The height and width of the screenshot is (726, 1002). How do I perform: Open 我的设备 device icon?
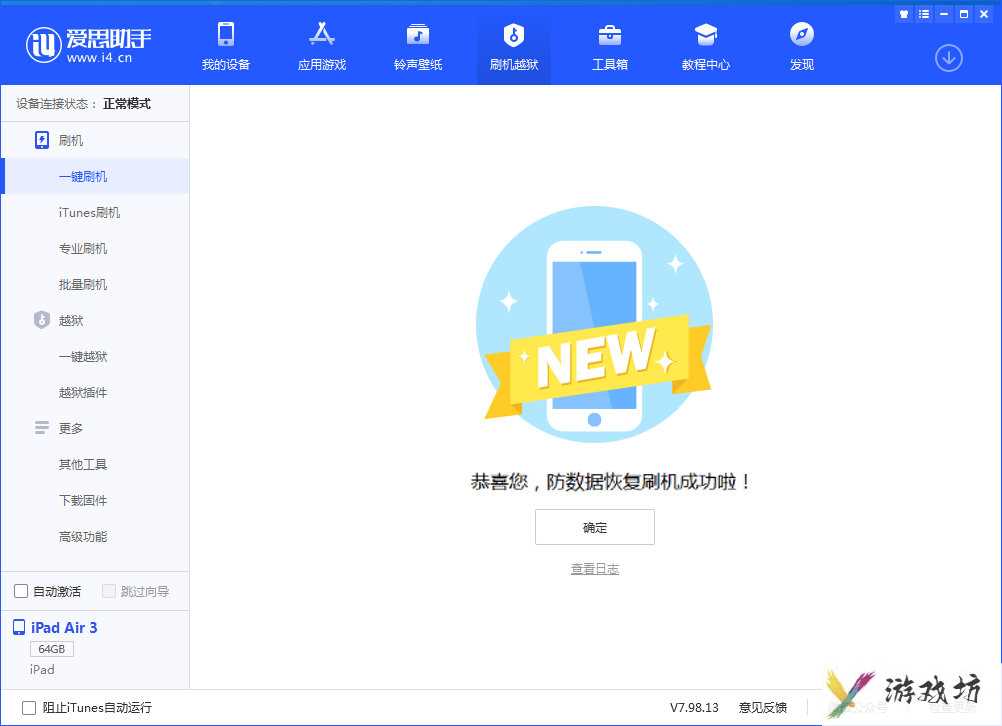(x=226, y=34)
